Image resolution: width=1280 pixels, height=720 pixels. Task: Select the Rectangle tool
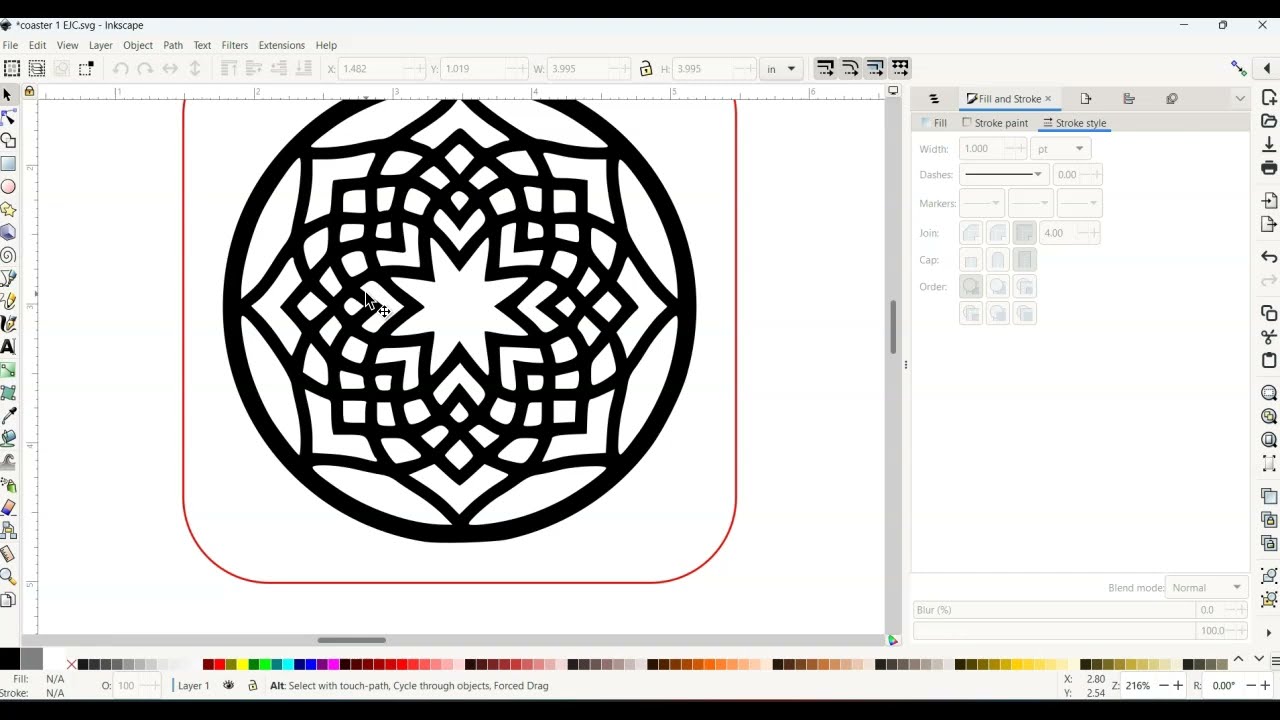pos(8,164)
